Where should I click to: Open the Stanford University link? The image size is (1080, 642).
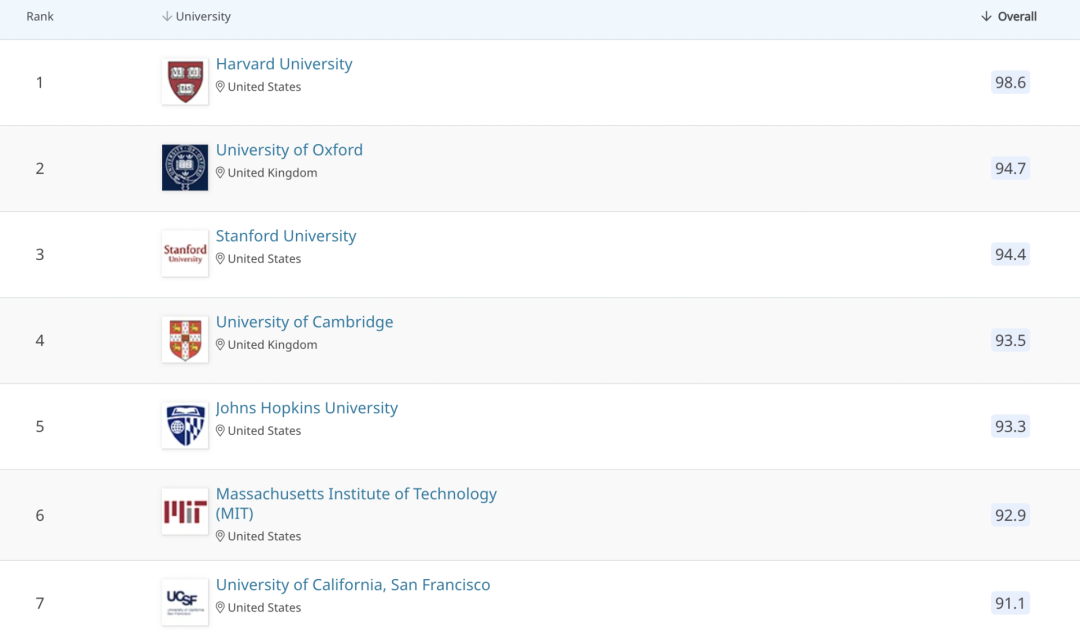tap(286, 236)
